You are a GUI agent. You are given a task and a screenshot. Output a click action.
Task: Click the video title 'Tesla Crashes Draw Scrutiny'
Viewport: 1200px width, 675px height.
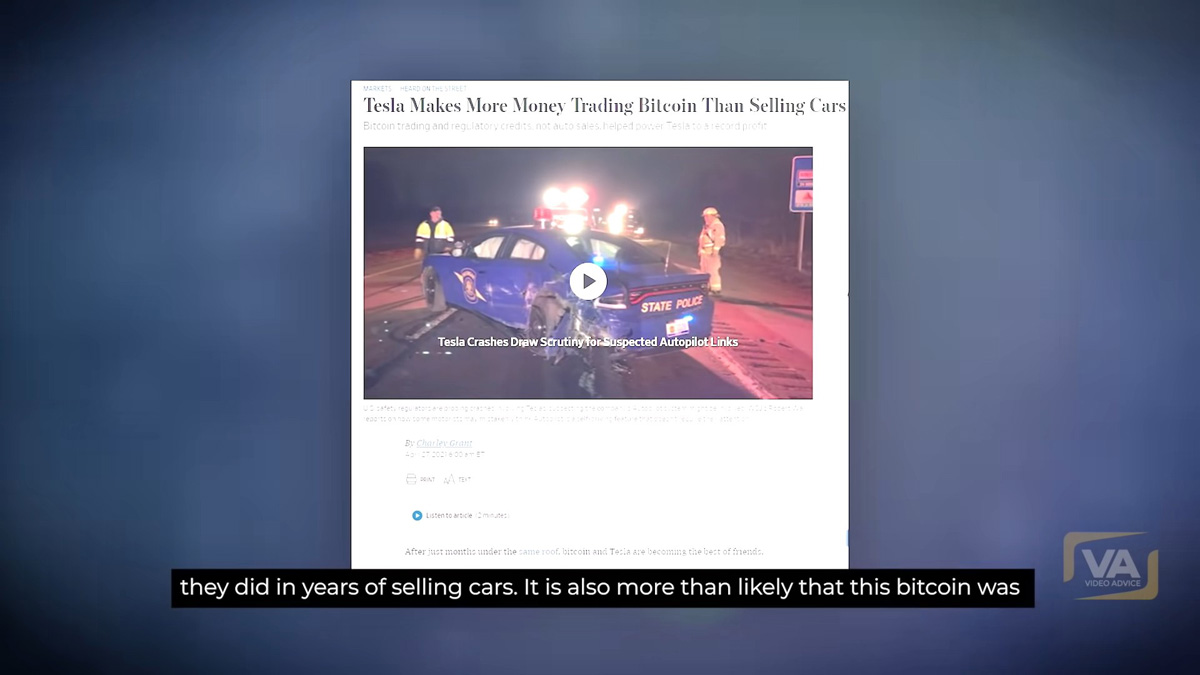[x=588, y=342]
